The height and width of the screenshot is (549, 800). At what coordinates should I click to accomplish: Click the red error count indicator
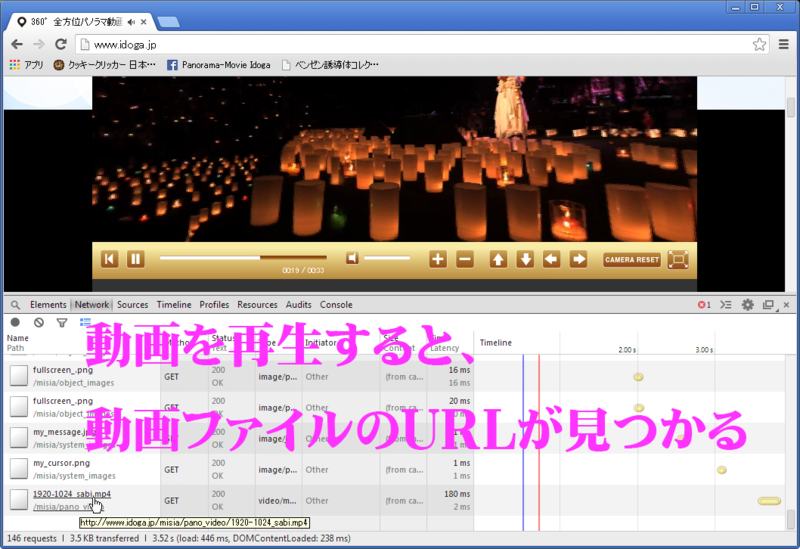(704, 305)
